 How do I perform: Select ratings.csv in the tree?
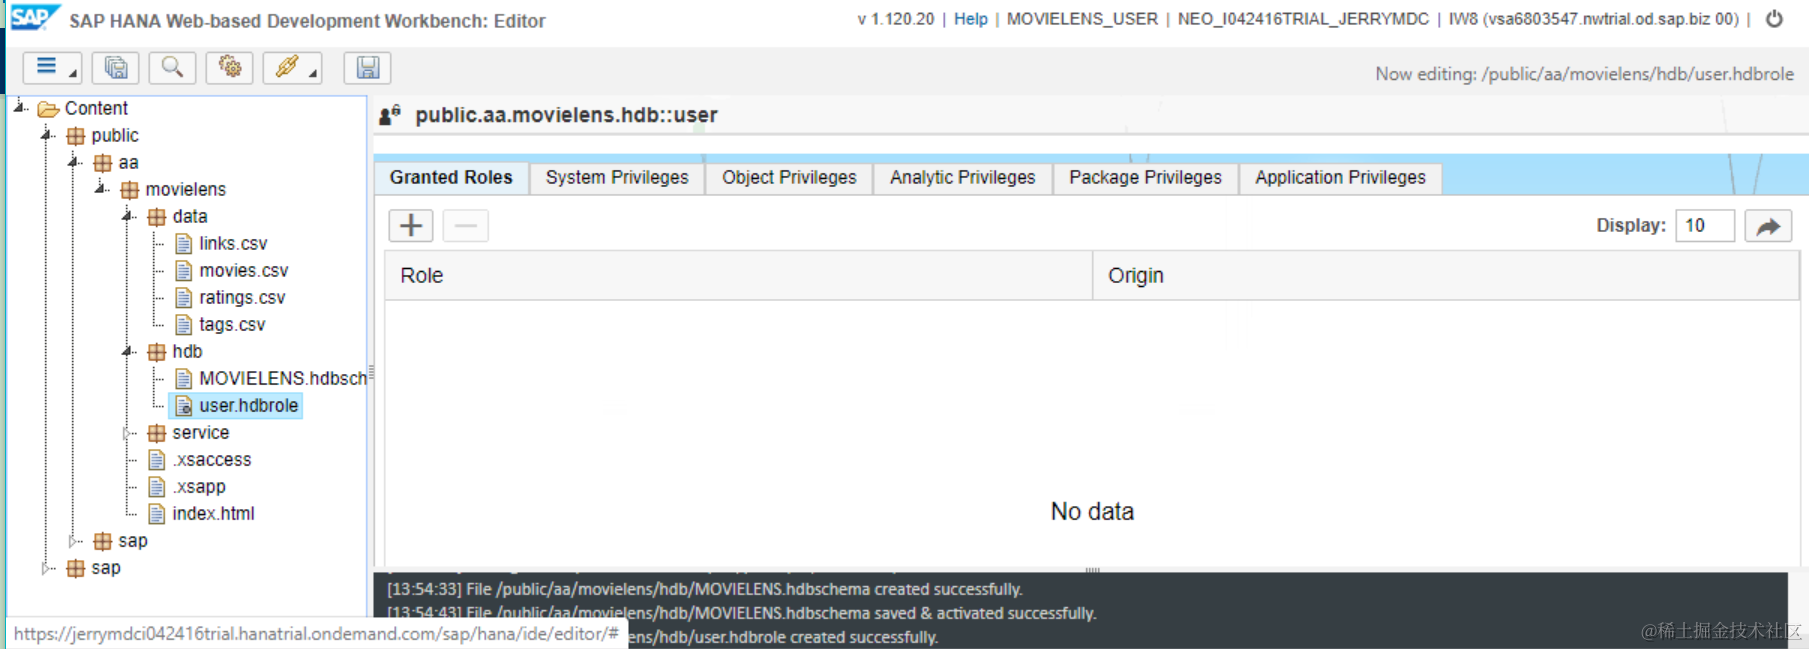[x=242, y=298]
